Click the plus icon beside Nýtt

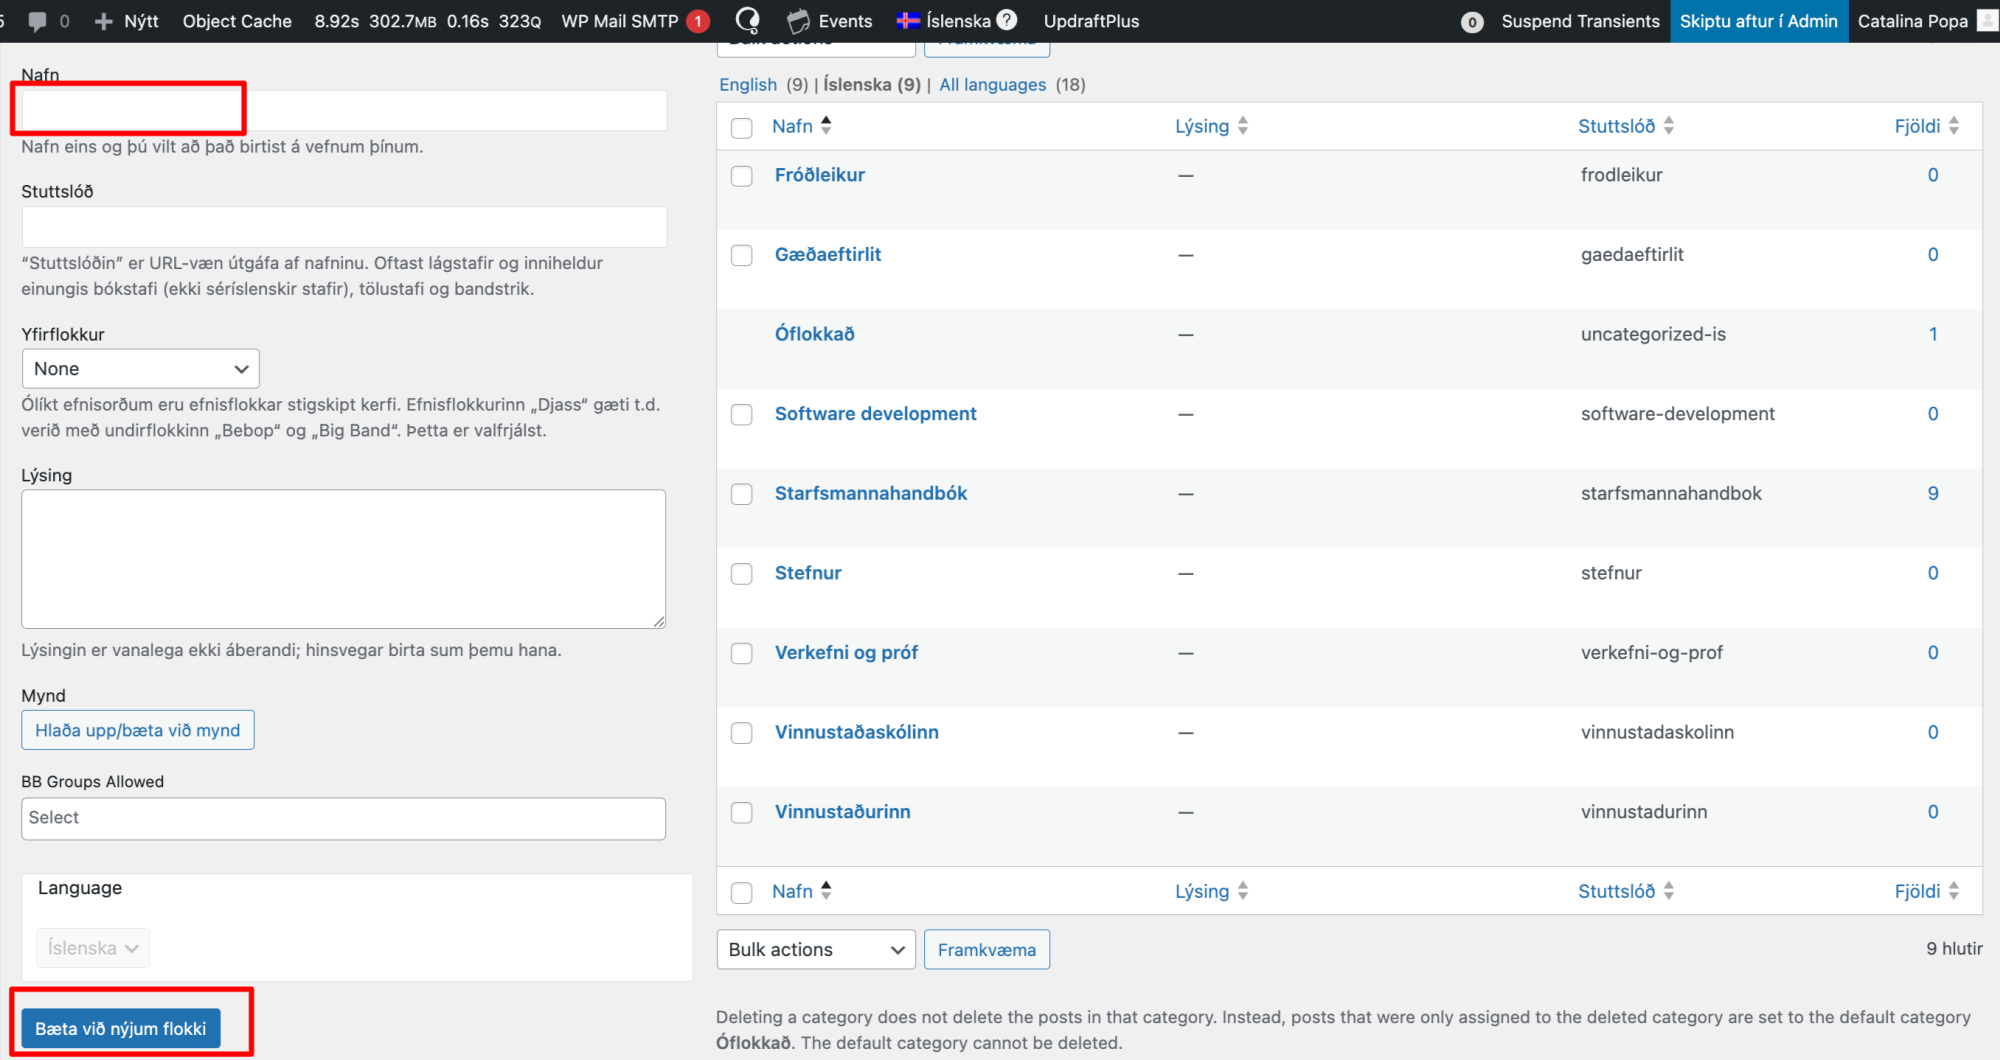103,21
